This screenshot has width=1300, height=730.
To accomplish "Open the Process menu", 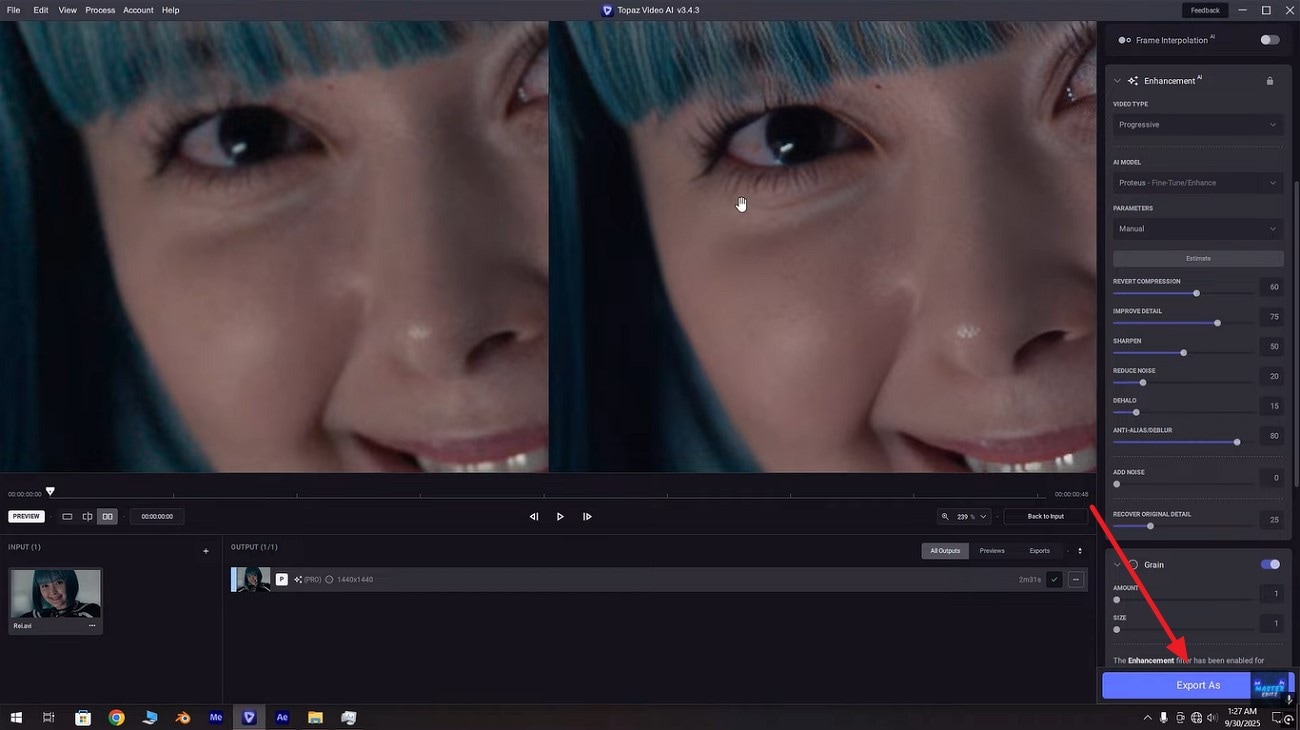I will (100, 10).
